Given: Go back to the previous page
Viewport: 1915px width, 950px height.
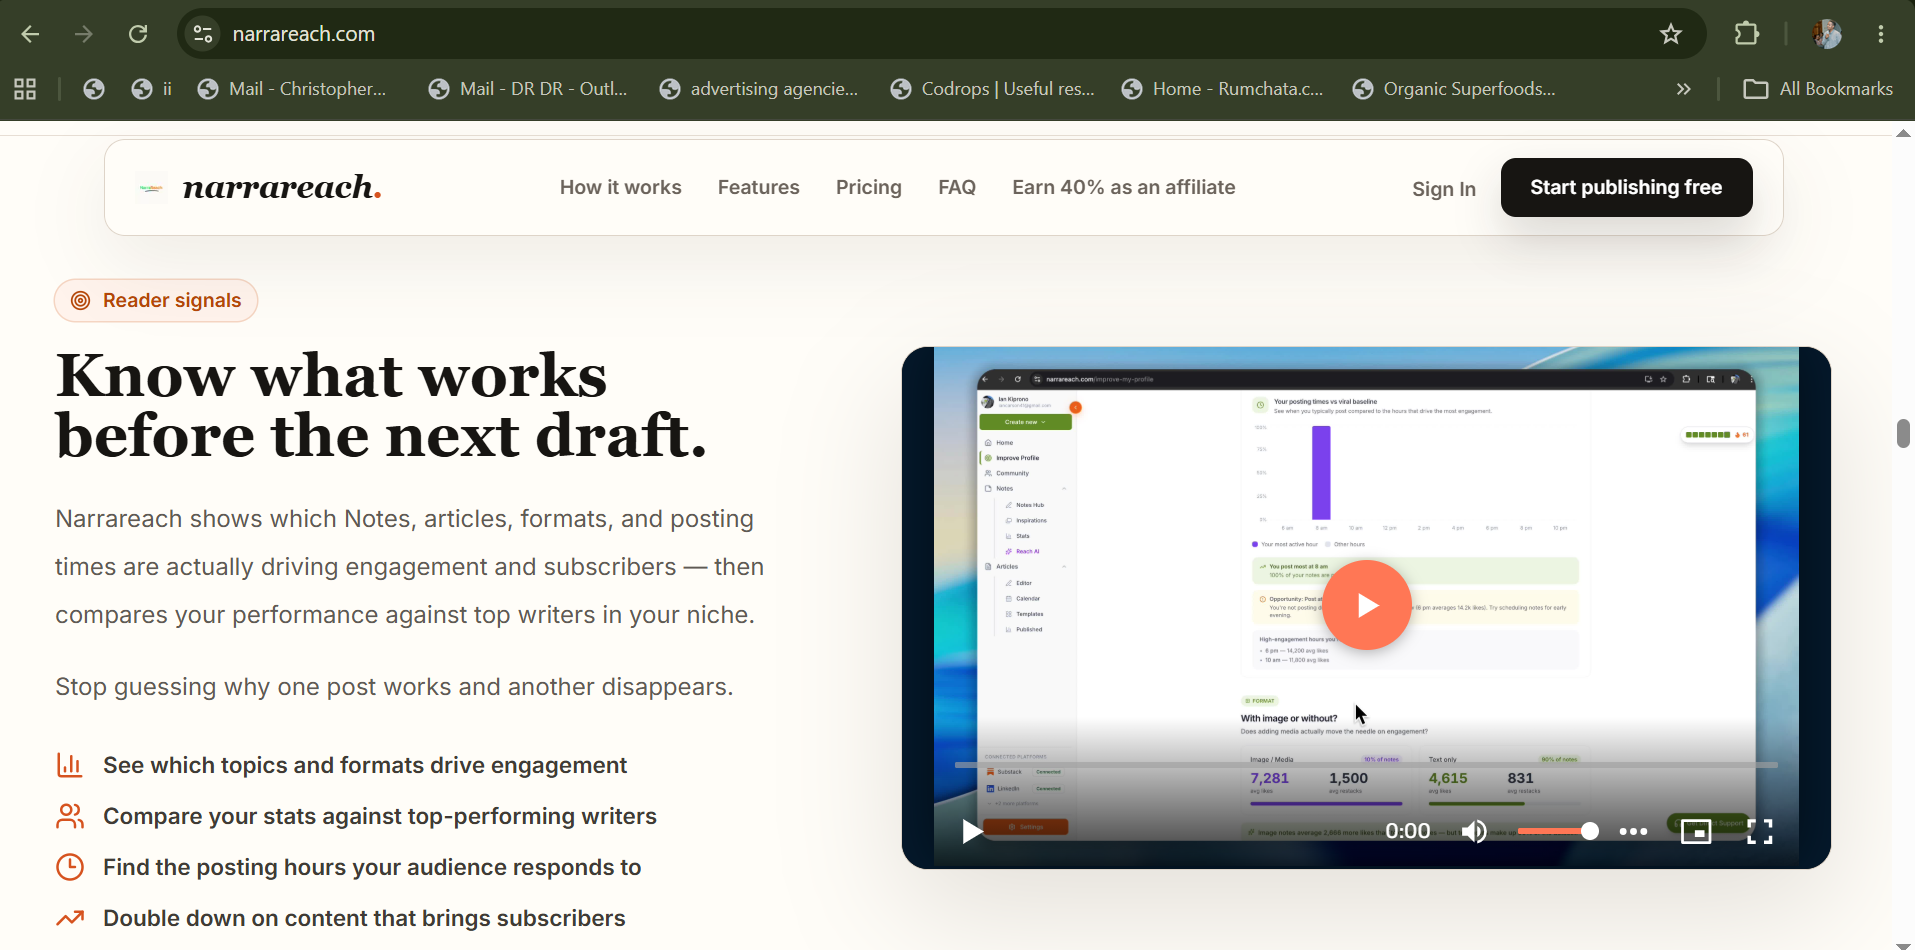Looking at the screenshot, I should 30,34.
